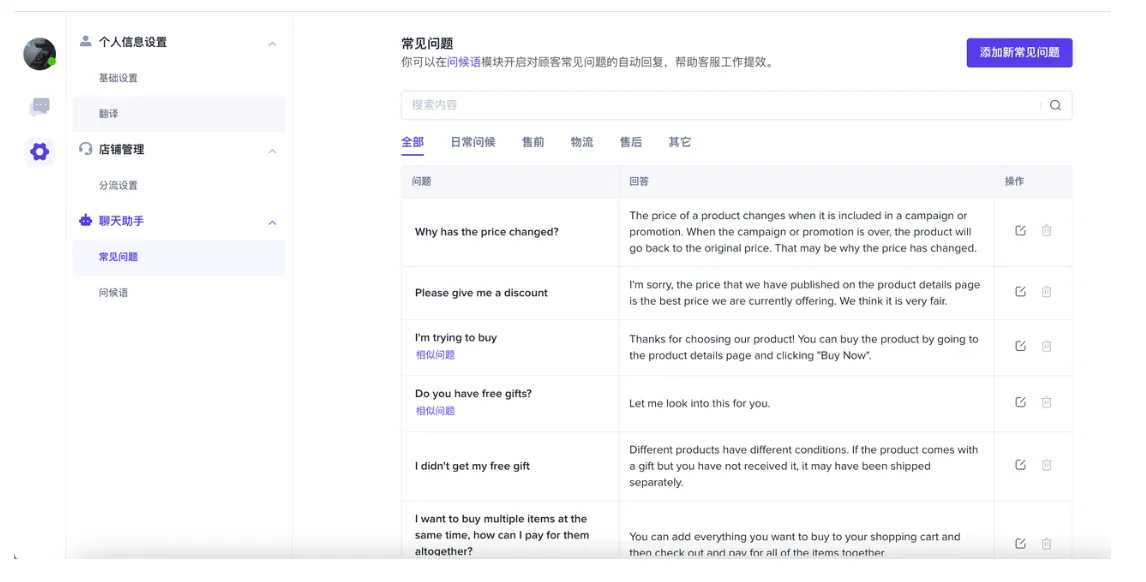Viewport: 1146px width, 582px height.
Task: Edit the 'I'm trying to buy' entry
Action: click(1020, 346)
